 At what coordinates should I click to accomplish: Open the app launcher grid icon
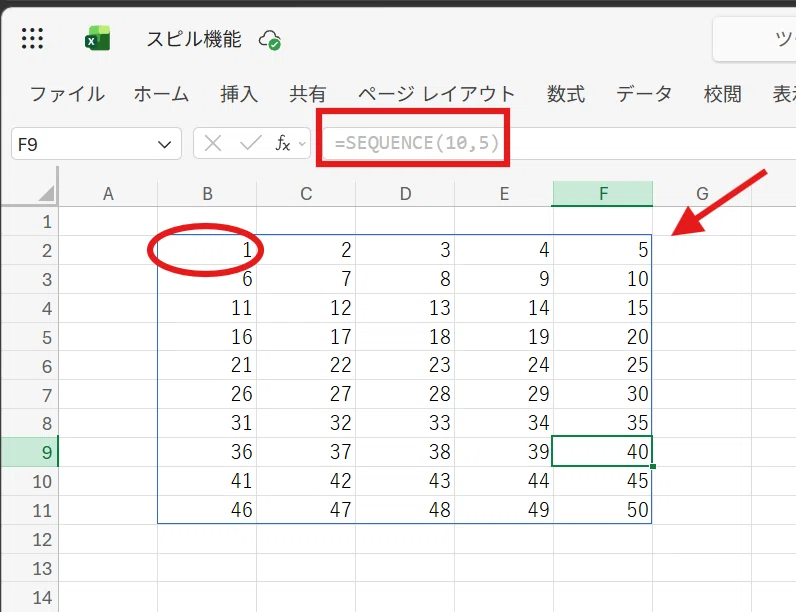click(32, 39)
